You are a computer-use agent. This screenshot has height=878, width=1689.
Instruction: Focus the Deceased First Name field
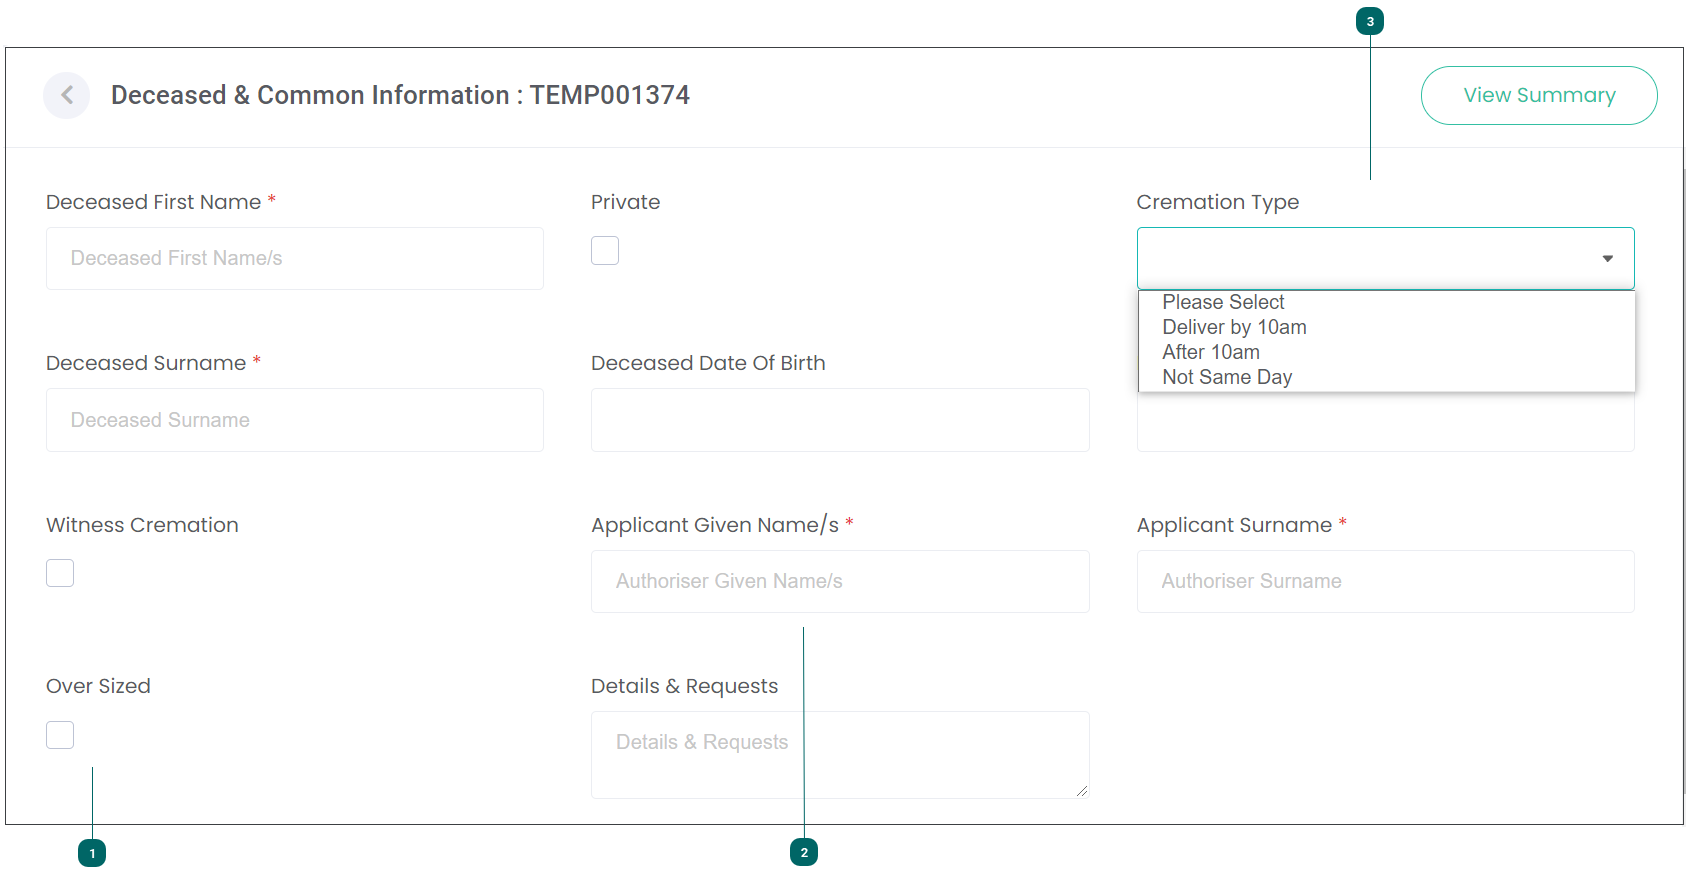(x=295, y=258)
